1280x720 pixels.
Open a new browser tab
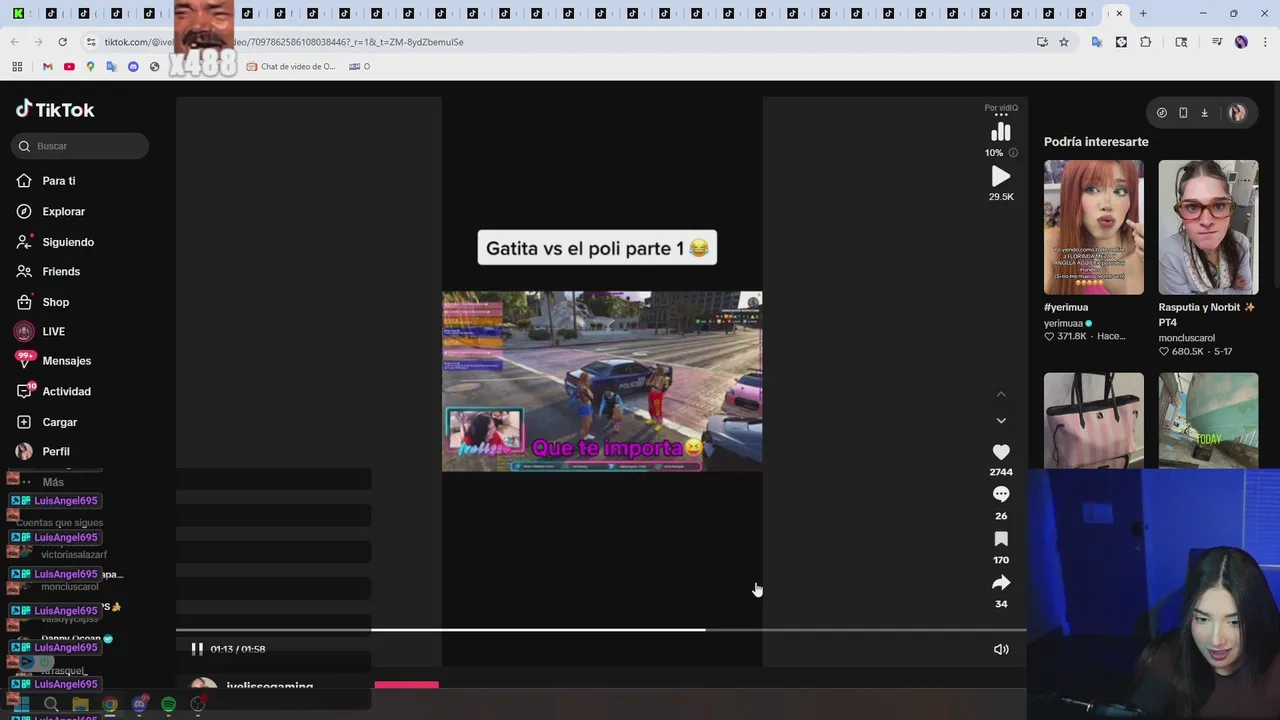click(1143, 14)
